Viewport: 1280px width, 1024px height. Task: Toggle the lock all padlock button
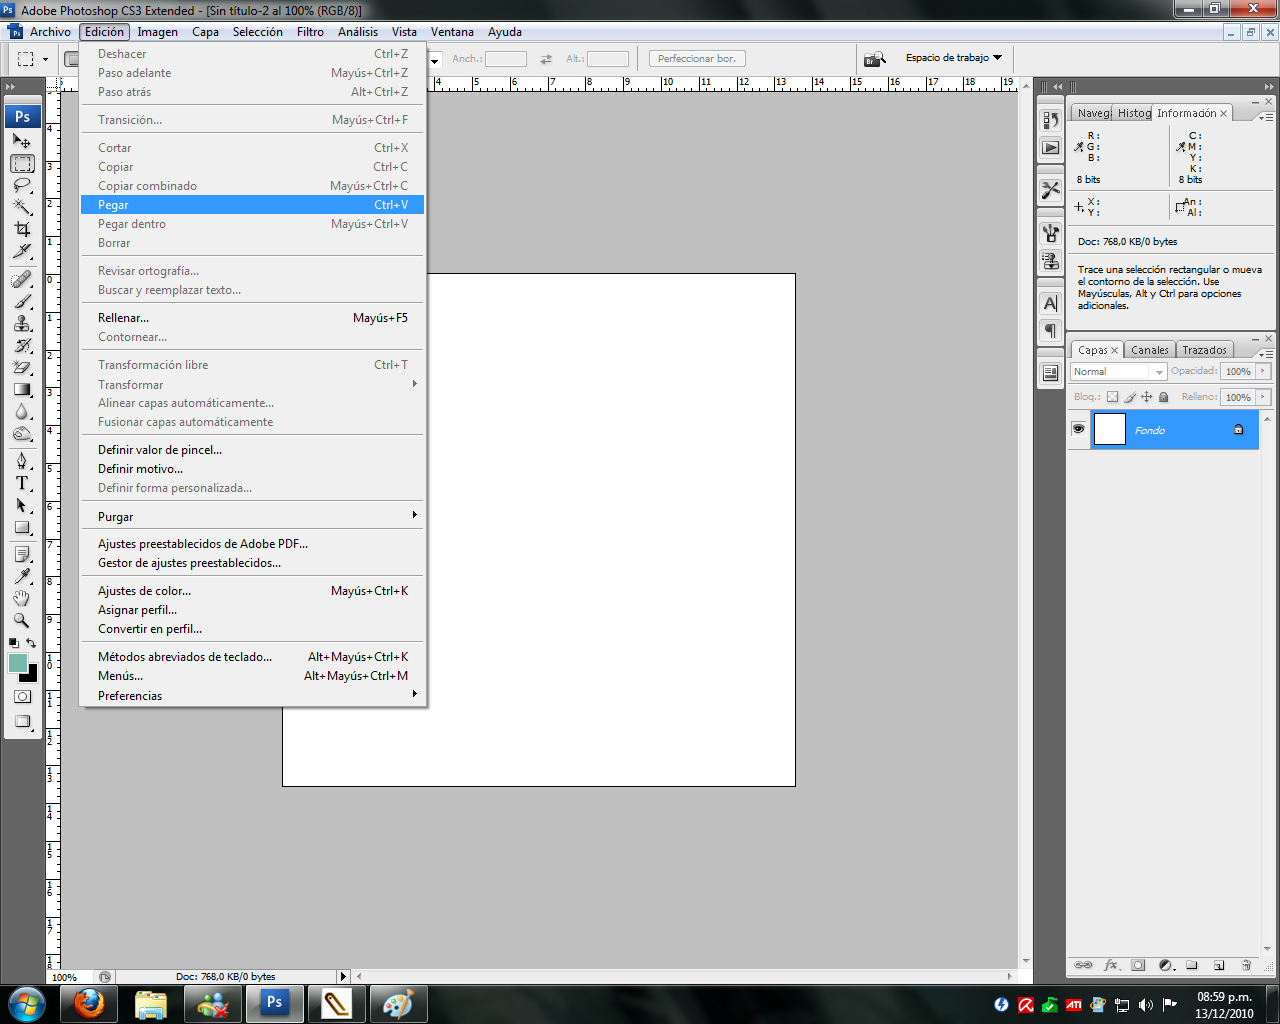[x=1164, y=397]
